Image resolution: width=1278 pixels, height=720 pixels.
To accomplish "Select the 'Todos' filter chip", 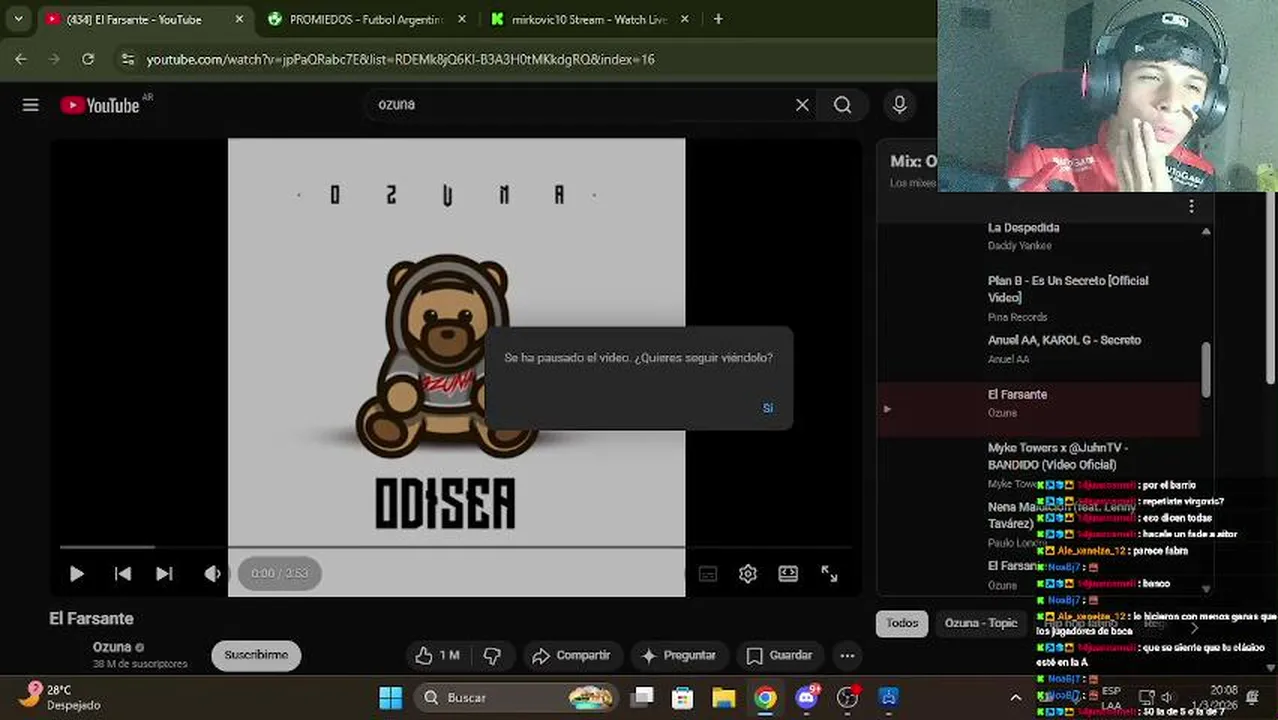I will [902, 623].
